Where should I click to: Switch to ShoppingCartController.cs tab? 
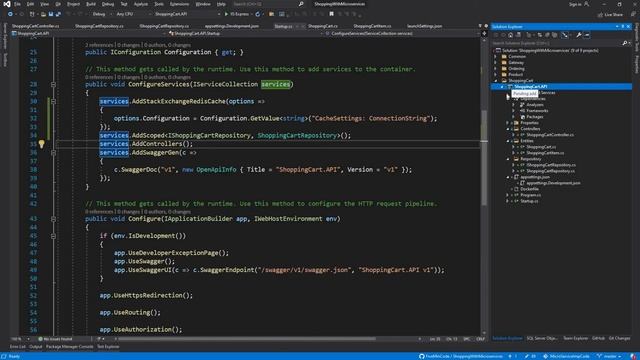[35, 26]
